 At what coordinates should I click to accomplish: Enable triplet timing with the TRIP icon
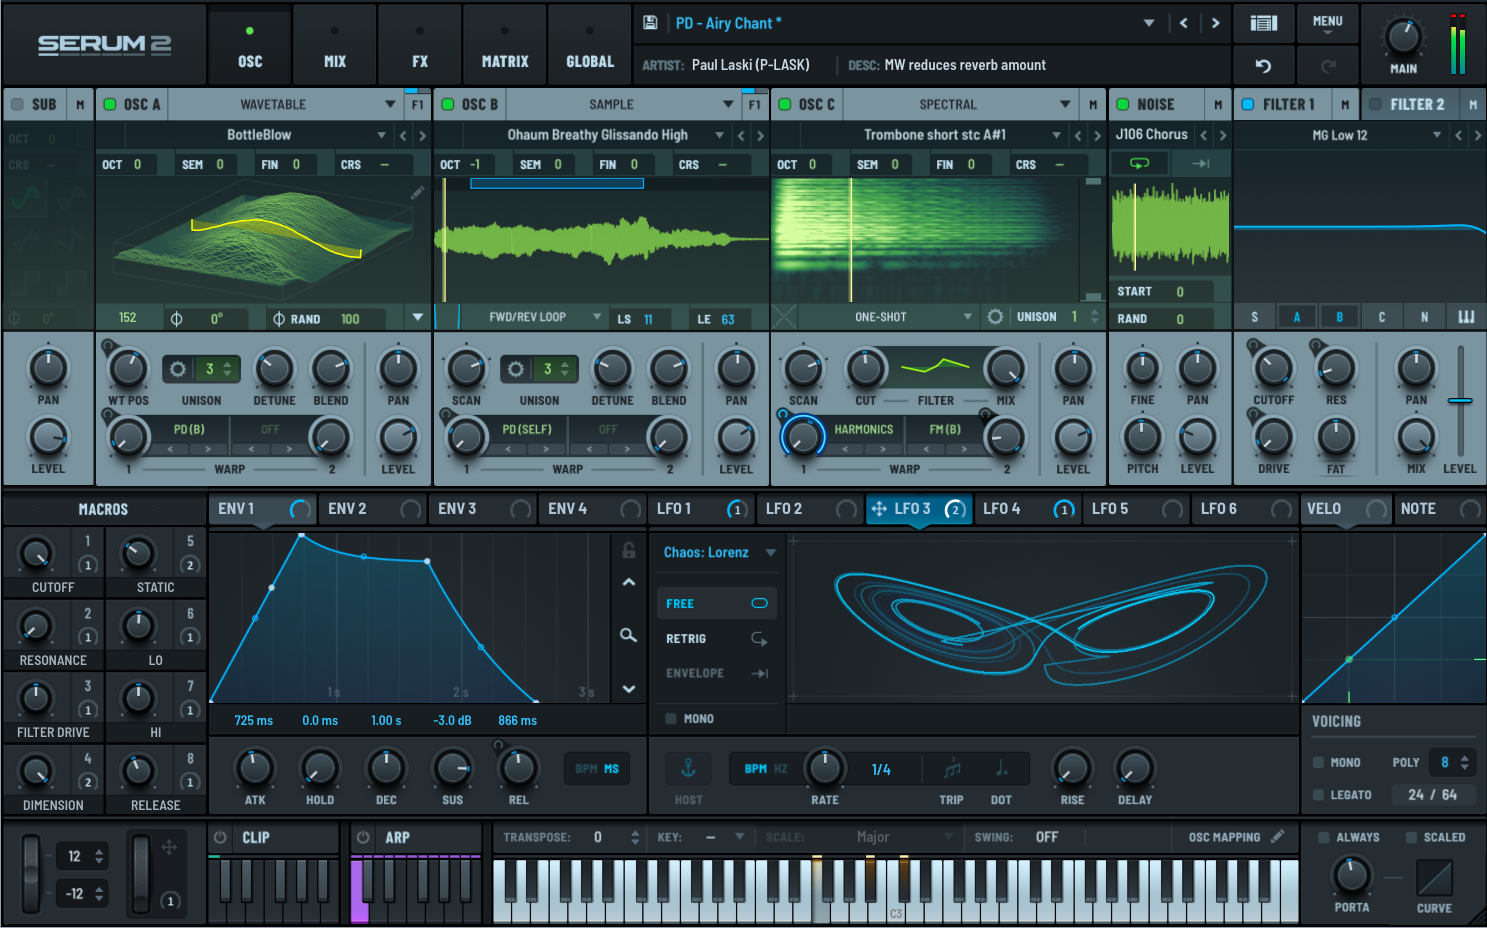click(951, 768)
